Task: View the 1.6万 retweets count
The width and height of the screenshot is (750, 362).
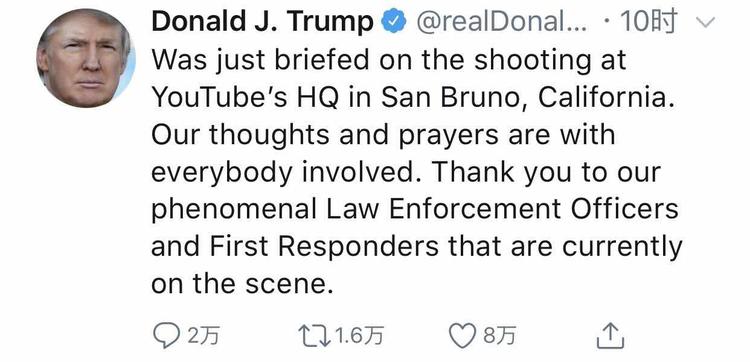Action: (x=359, y=336)
